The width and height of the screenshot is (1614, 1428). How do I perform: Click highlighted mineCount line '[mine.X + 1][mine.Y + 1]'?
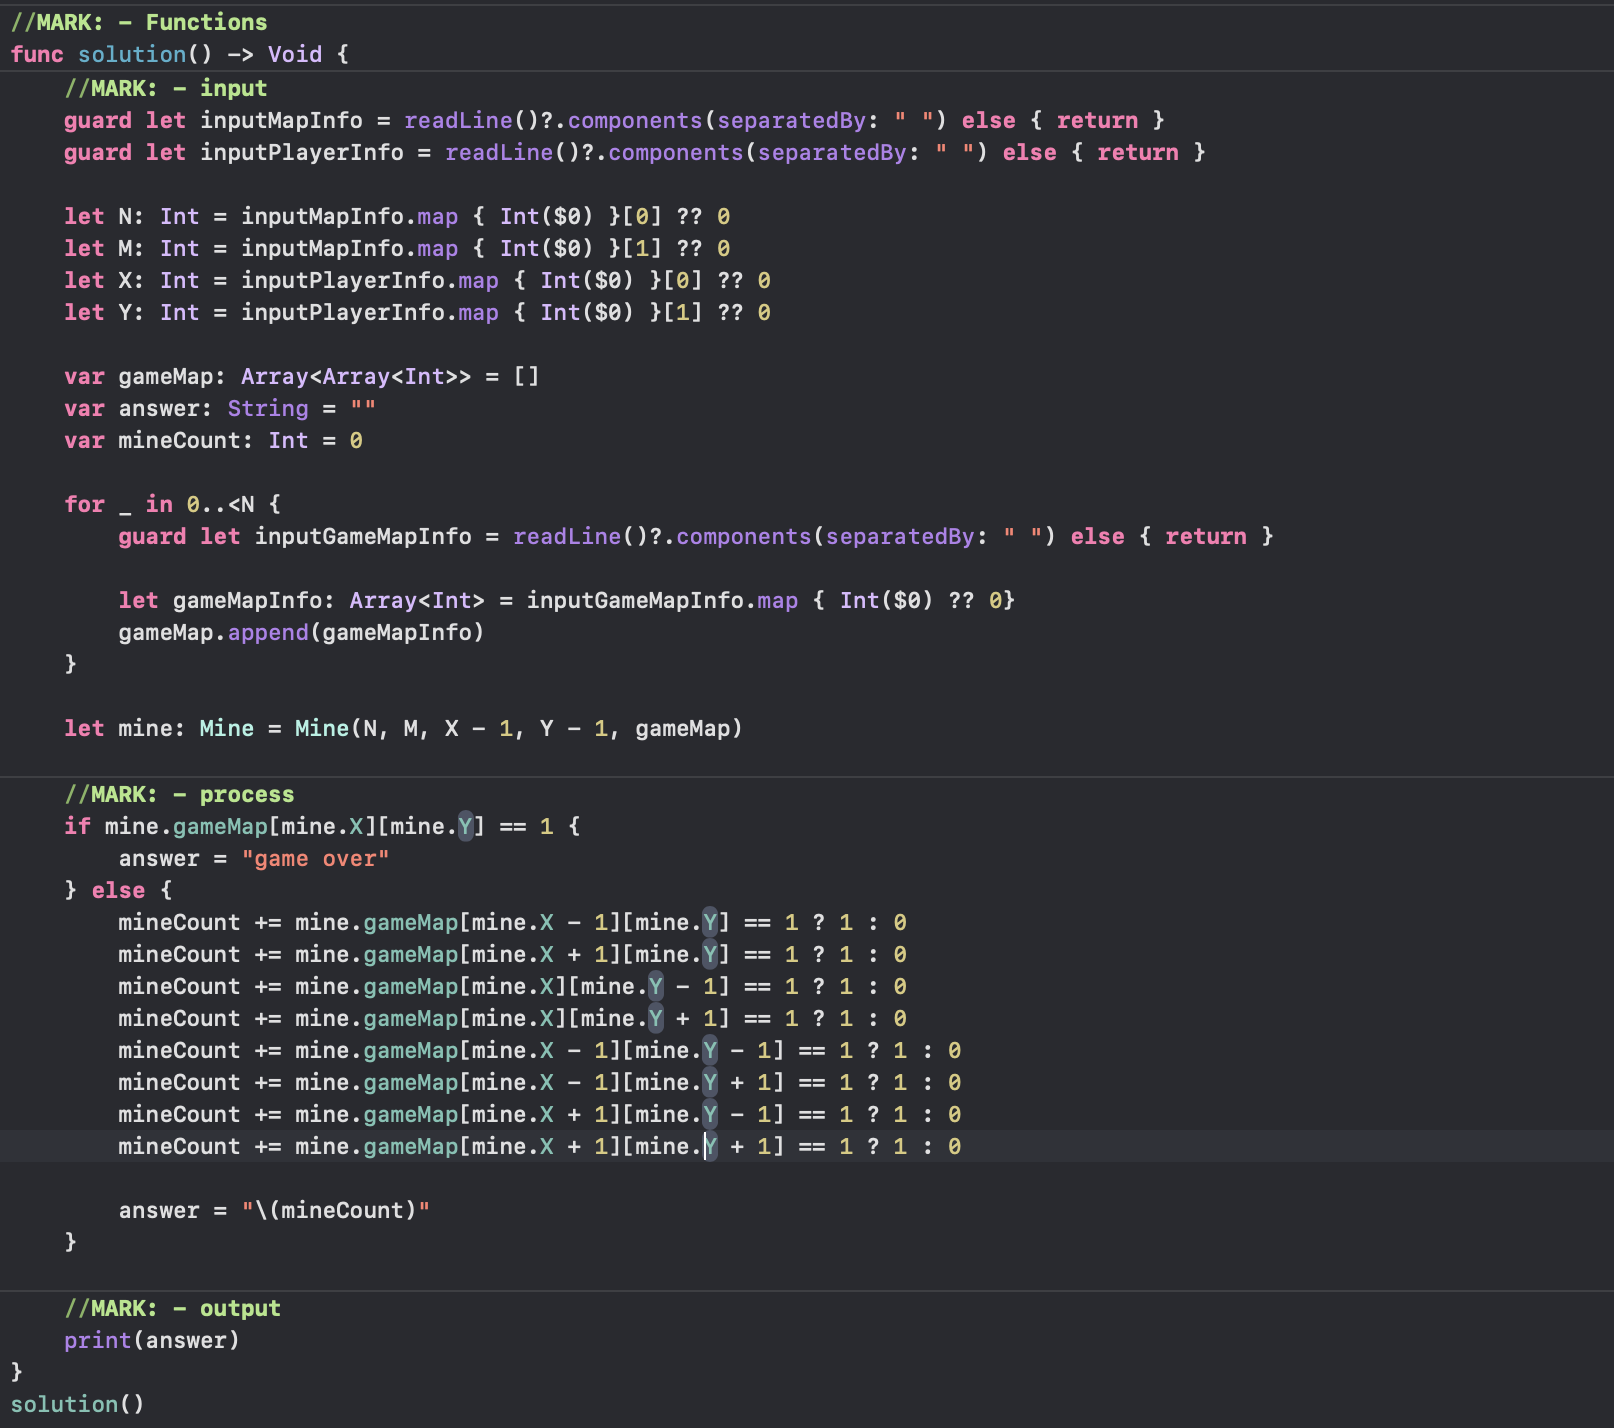pyautogui.click(x=540, y=1146)
